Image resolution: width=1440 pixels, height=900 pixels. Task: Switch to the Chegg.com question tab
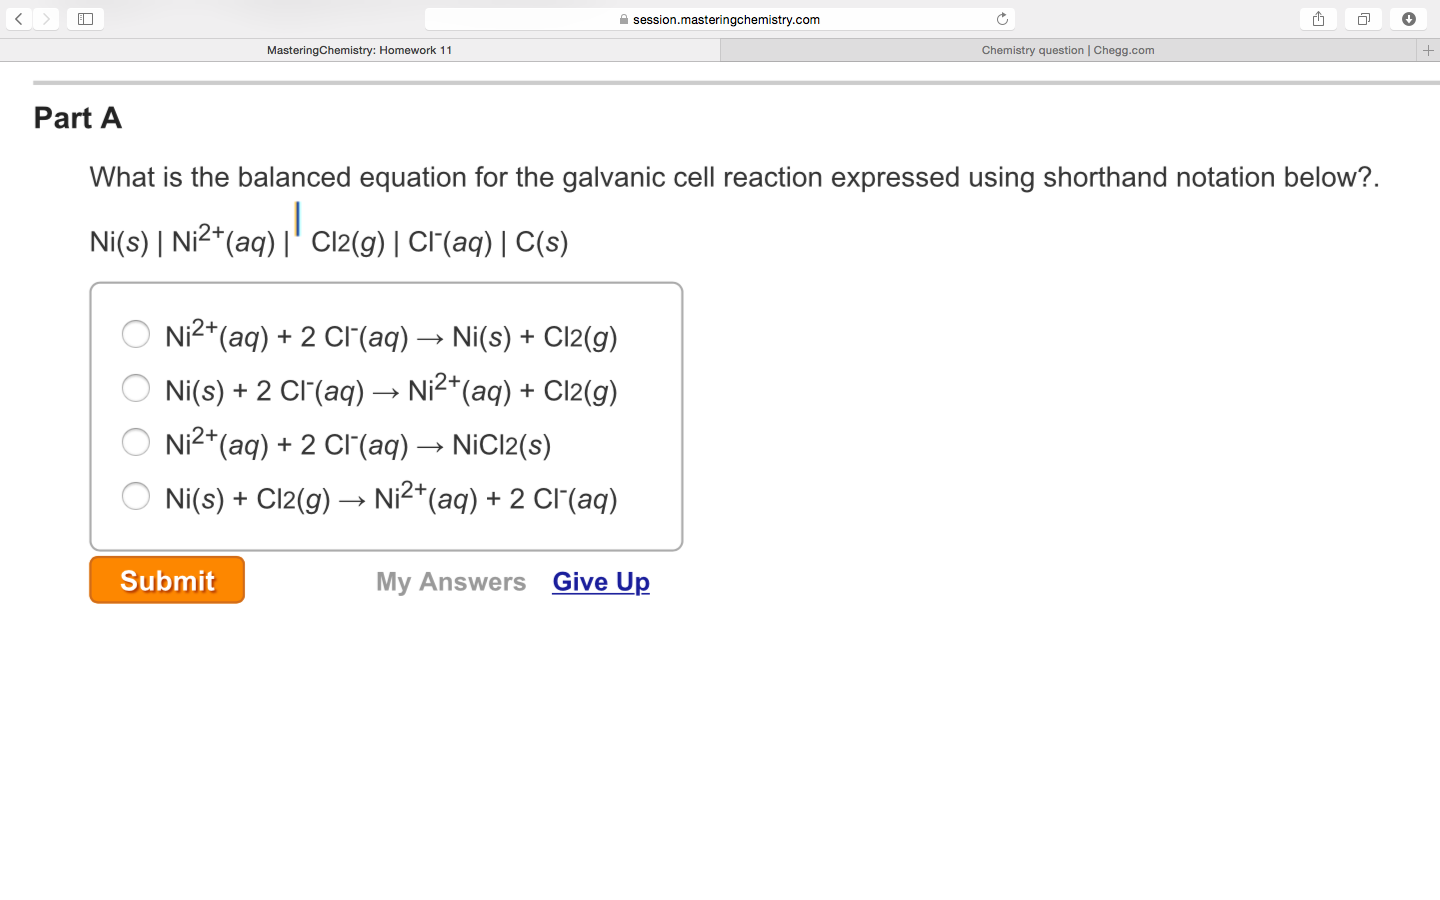(1068, 49)
